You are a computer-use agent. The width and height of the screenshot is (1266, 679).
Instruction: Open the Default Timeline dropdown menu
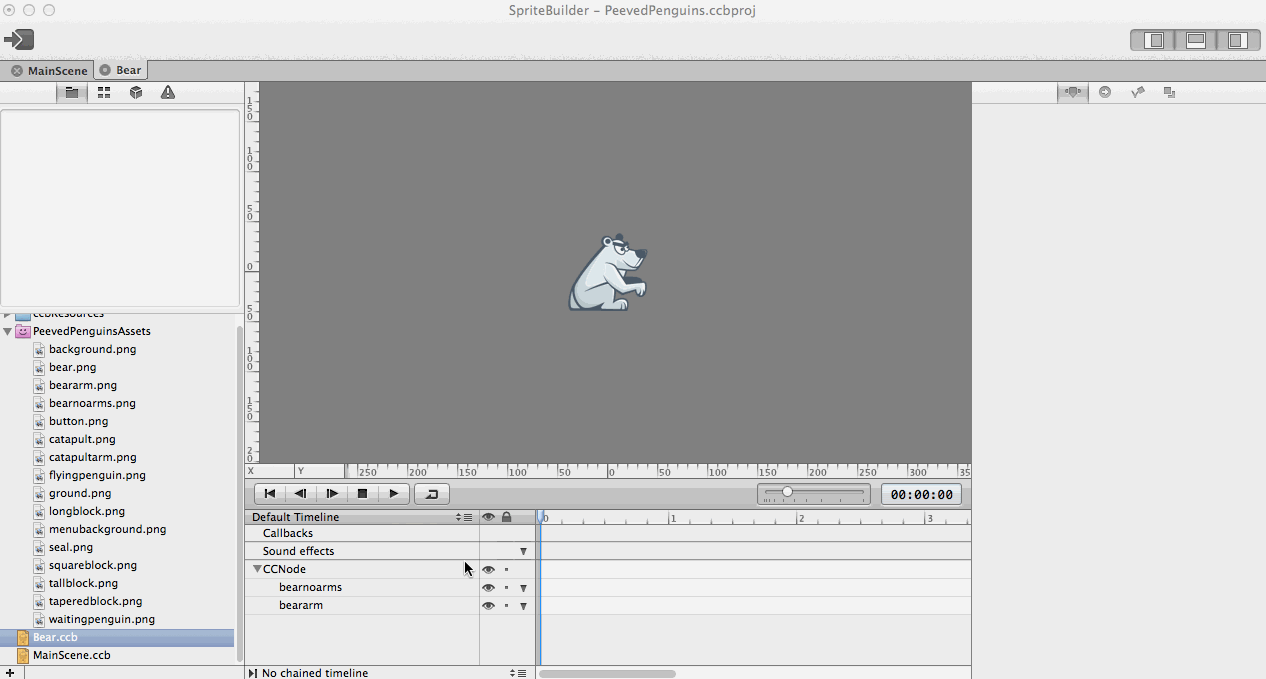(x=464, y=517)
